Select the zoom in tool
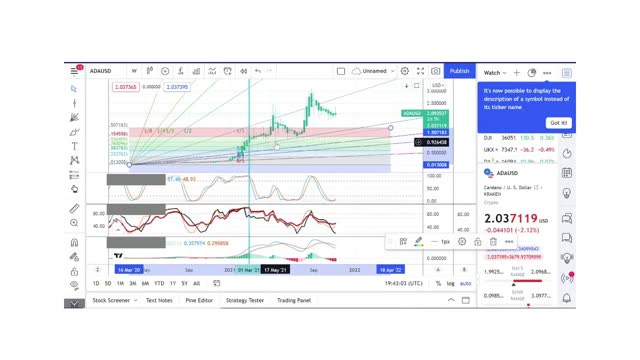 click(x=74, y=223)
